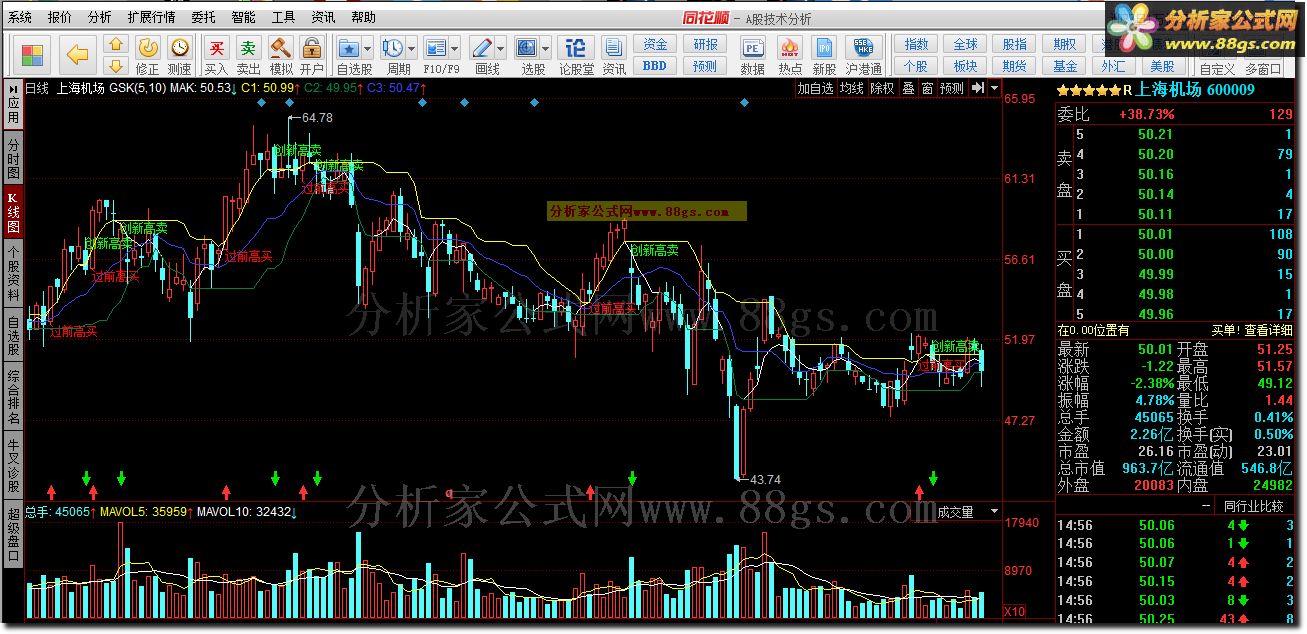Open 开户 account lock icon
This screenshot has height=634, width=1307.
point(312,55)
